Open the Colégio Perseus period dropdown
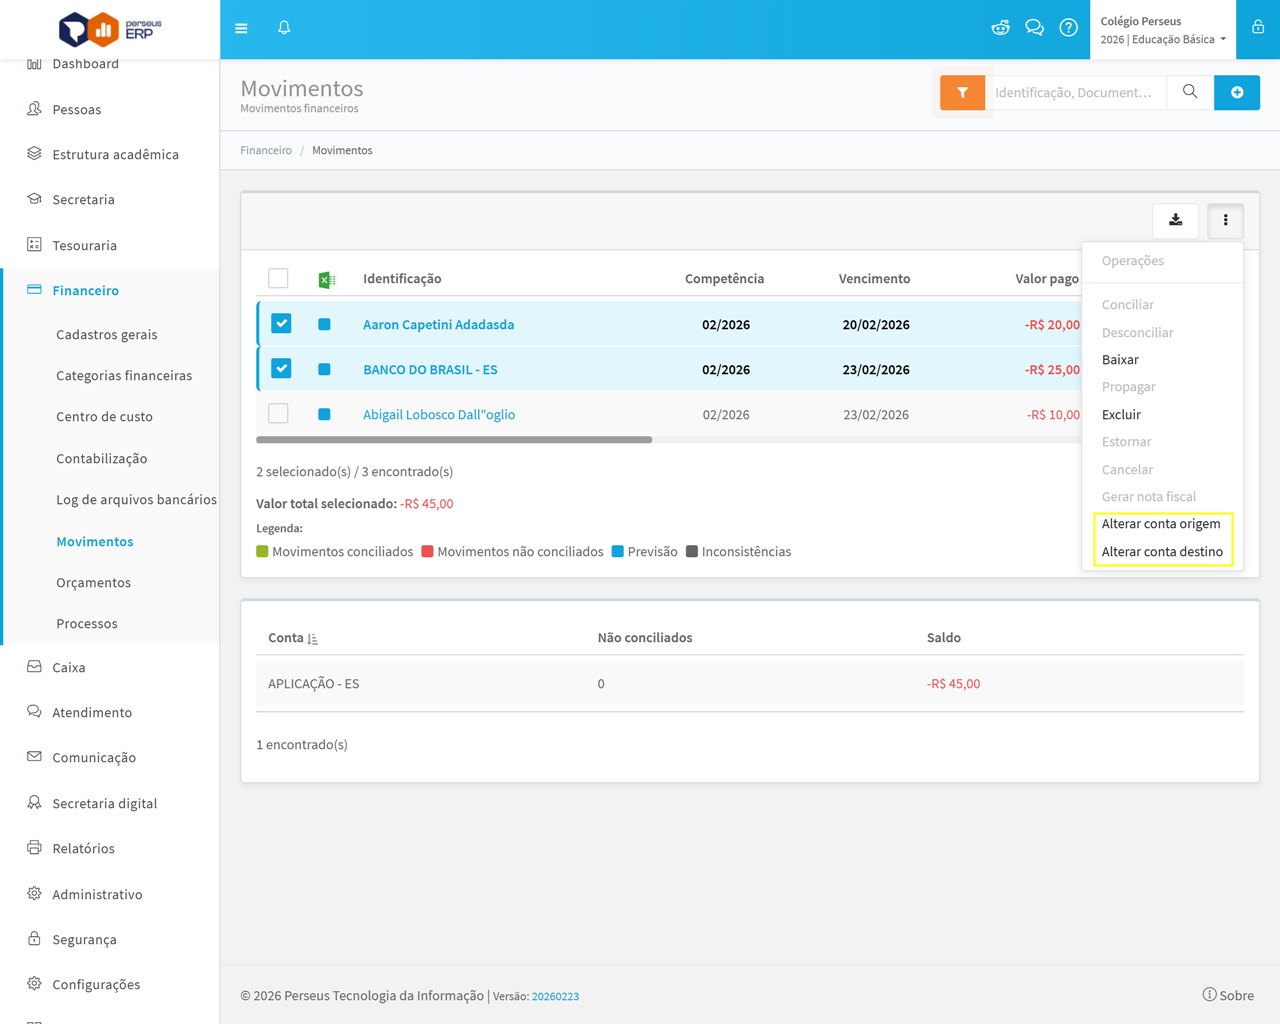 [x=1162, y=30]
